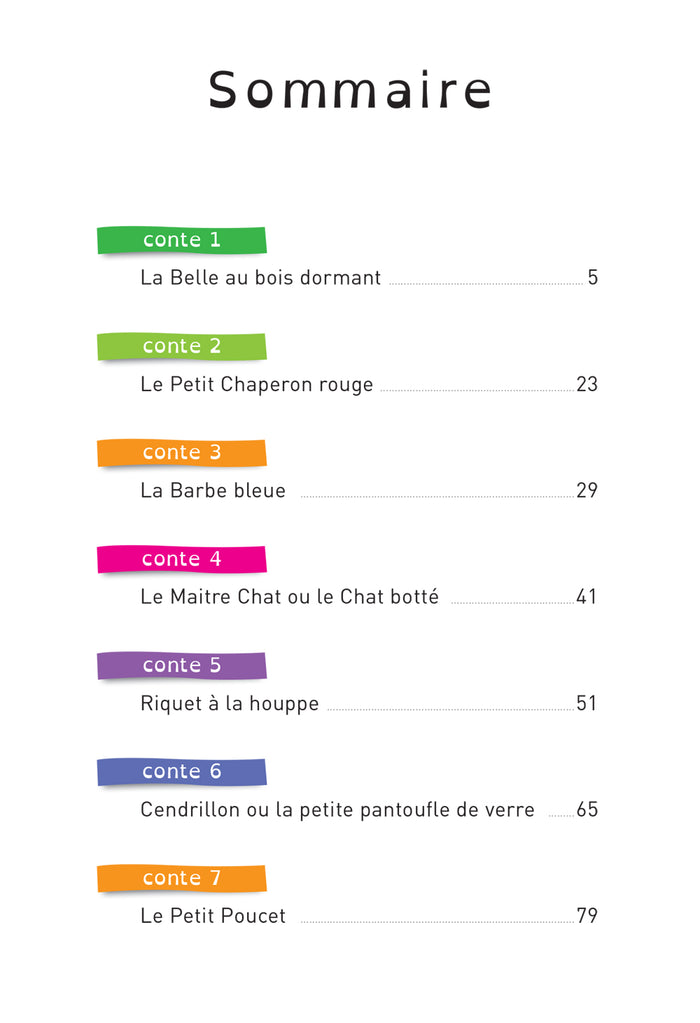Click the pink conte 4 label
Image resolution: width=700 pixels, height=1023 pixels.
click(x=181, y=559)
